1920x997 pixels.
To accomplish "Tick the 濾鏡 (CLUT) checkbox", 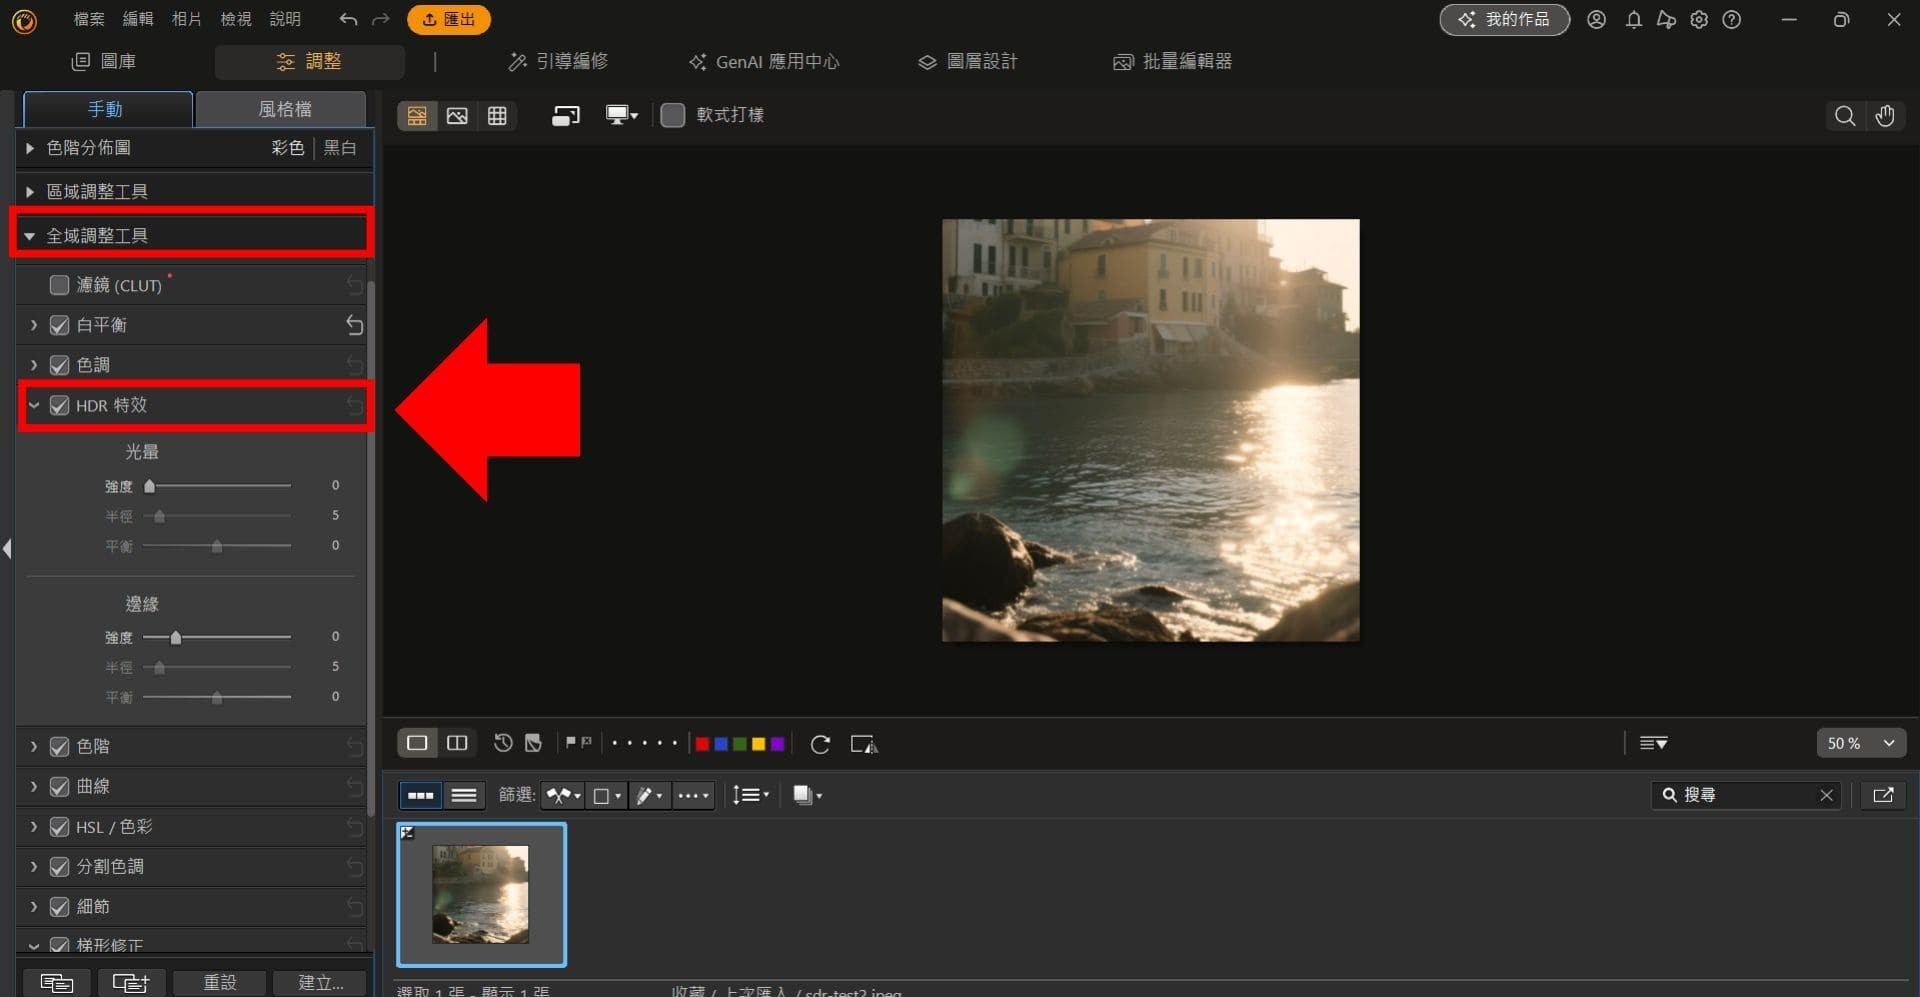I will click(59, 285).
